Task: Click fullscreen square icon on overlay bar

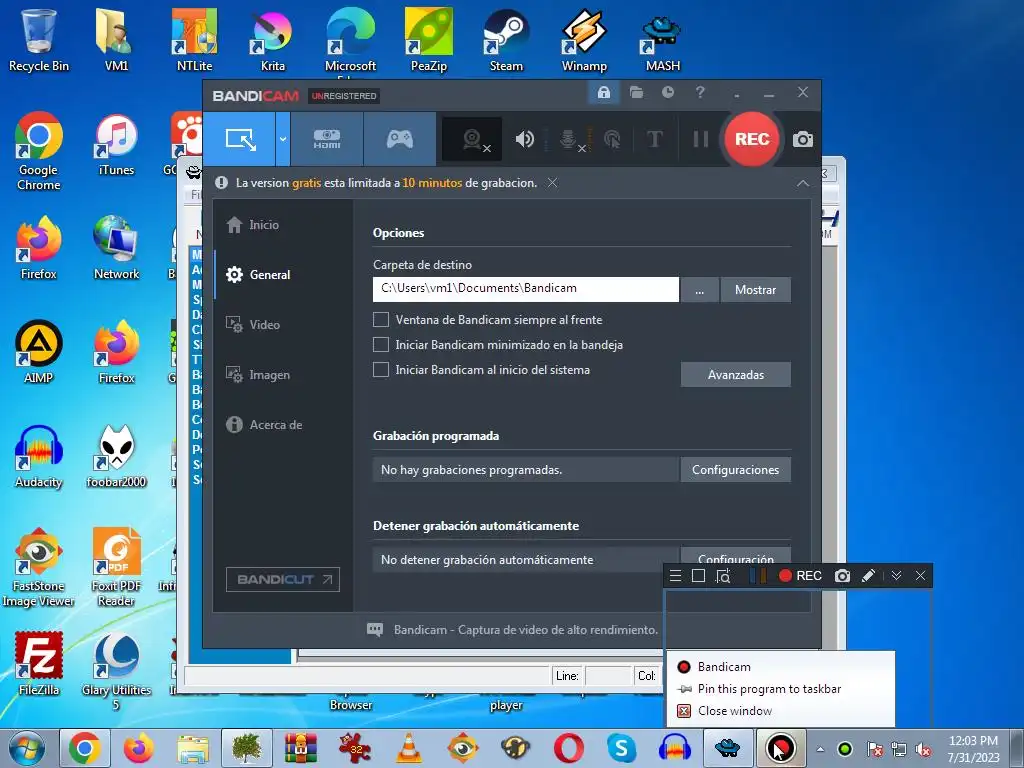Action: [x=698, y=575]
